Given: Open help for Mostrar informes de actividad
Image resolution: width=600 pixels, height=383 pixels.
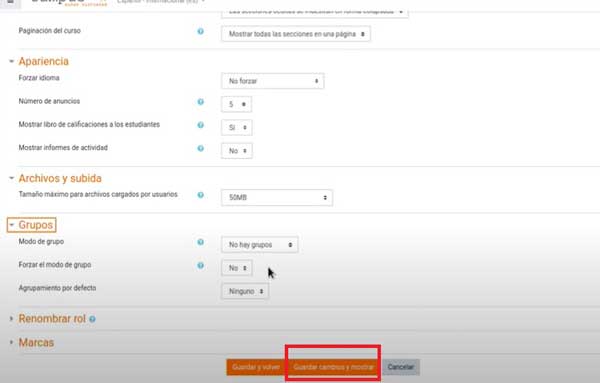Looking at the screenshot, I should [200, 148].
